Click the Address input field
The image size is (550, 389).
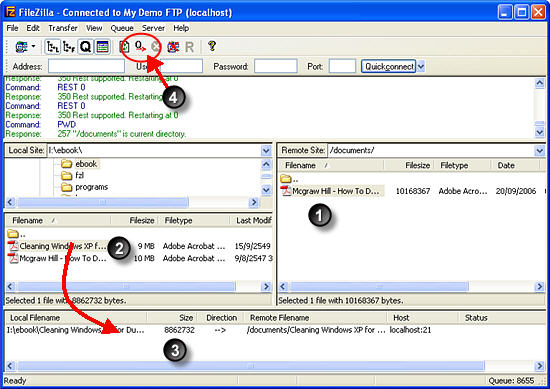pyautogui.click(x=86, y=66)
